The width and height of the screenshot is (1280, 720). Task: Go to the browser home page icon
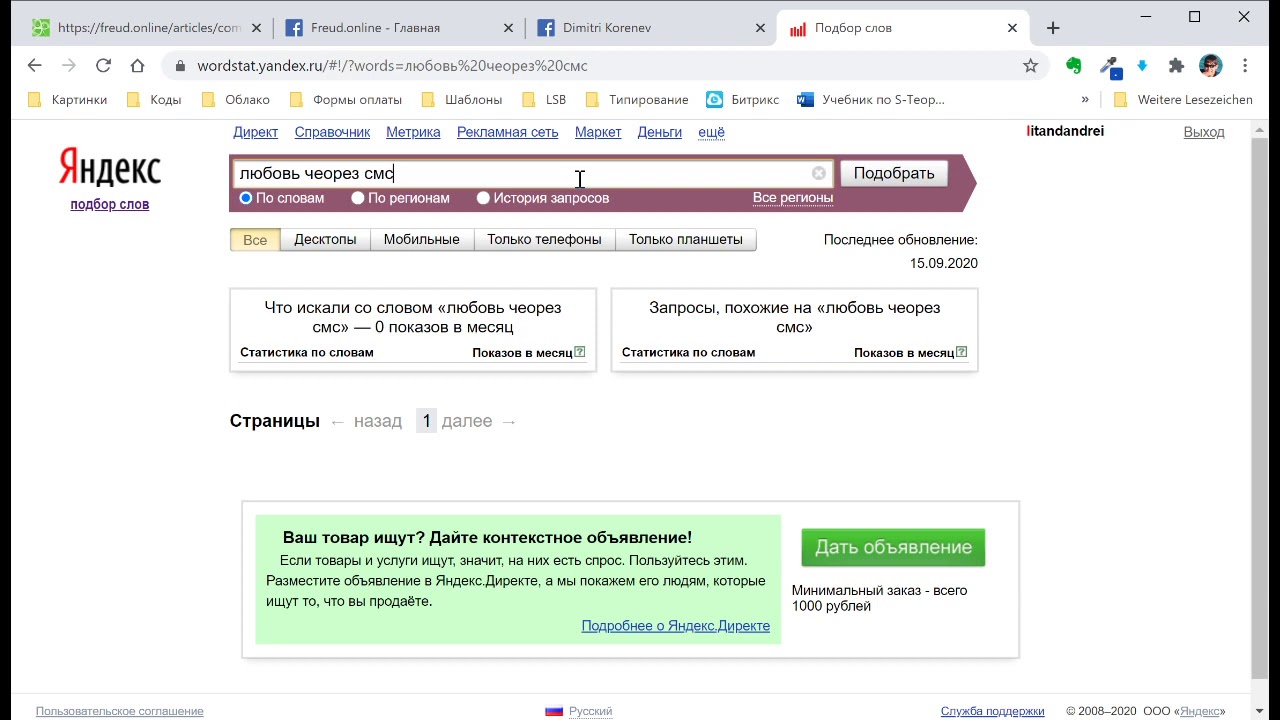[x=137, y=66]
